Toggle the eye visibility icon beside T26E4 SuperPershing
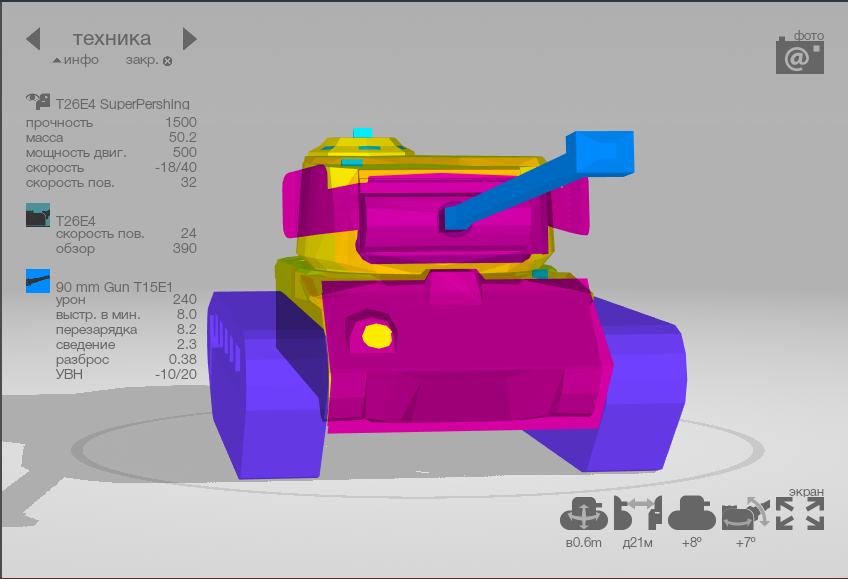Viewport: 848px width, 579px height. (x=38, y=100)
